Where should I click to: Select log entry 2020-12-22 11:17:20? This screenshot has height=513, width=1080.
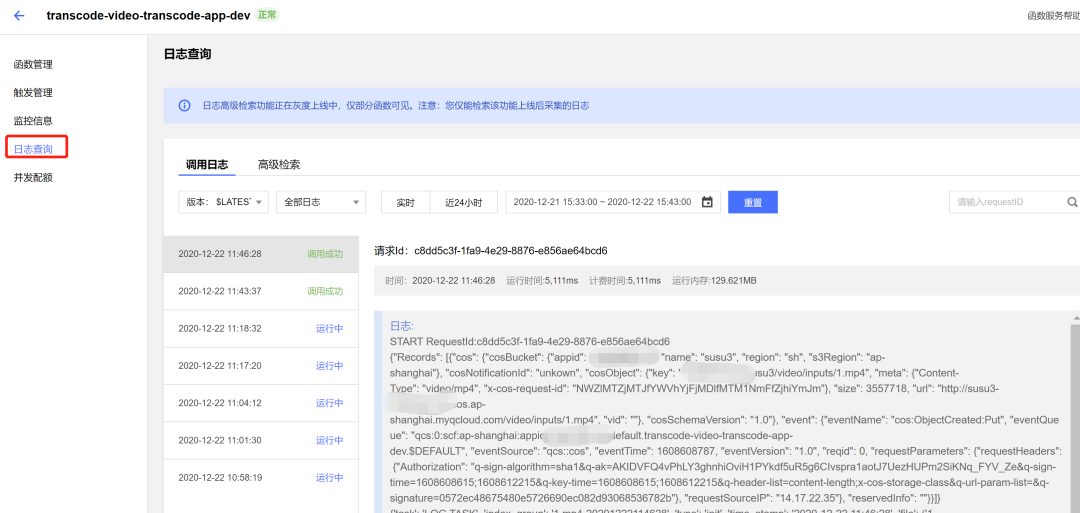tap(260, 366)
